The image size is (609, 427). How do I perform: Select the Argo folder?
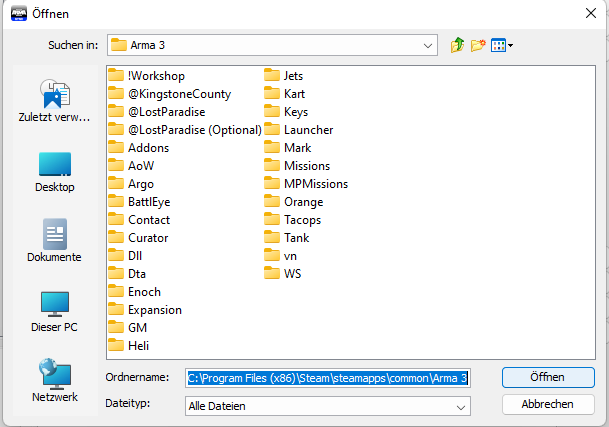(131, 184)
